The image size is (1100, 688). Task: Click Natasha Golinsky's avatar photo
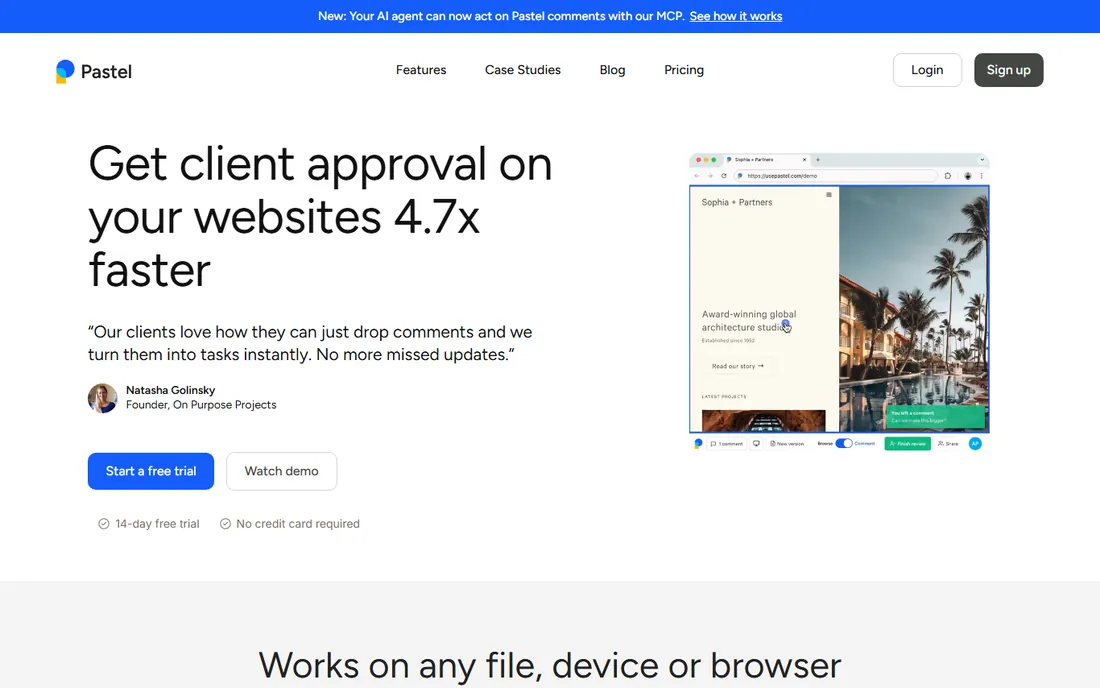(102, 398)
